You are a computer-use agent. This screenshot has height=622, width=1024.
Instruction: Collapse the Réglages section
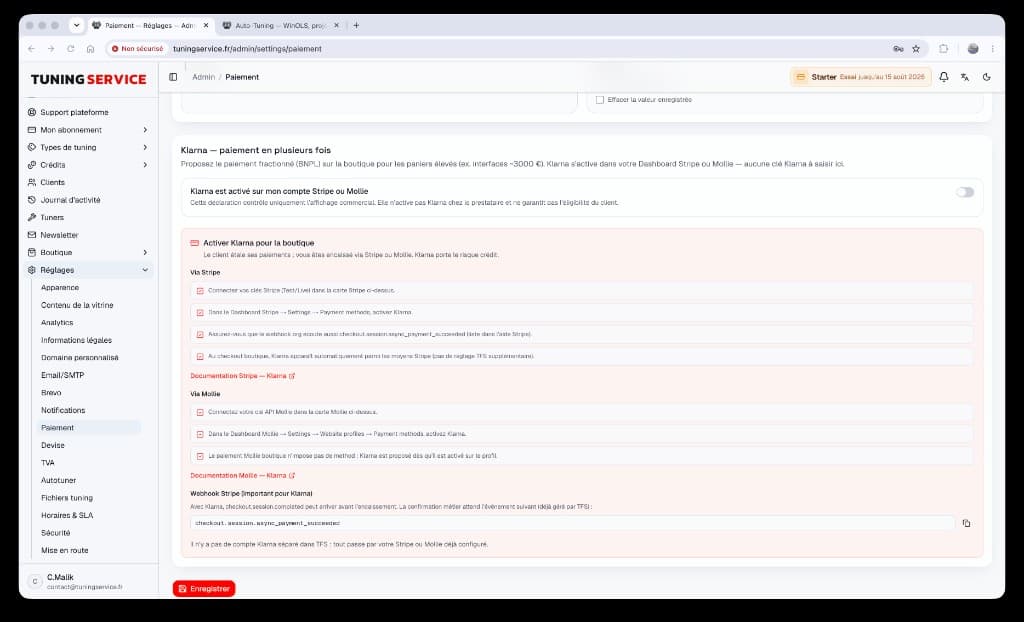pyautogui.click(x=145, y=270)
